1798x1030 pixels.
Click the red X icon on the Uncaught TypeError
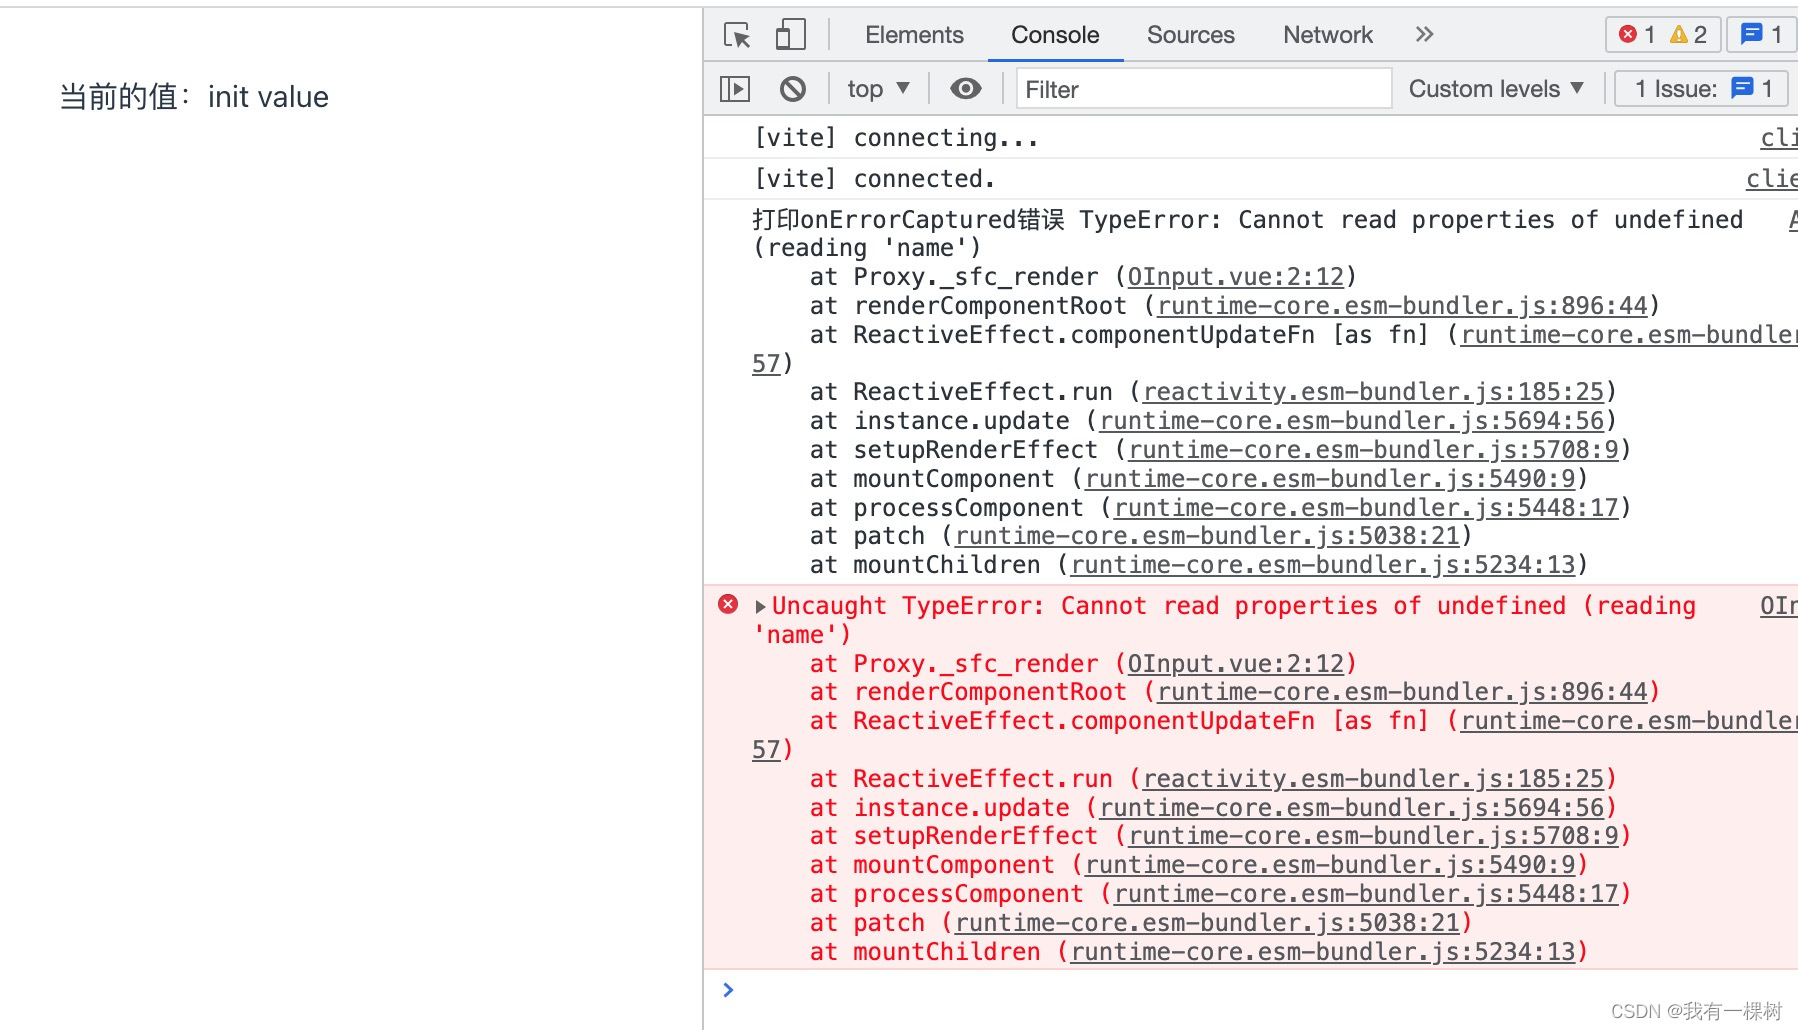click(727, 606)
